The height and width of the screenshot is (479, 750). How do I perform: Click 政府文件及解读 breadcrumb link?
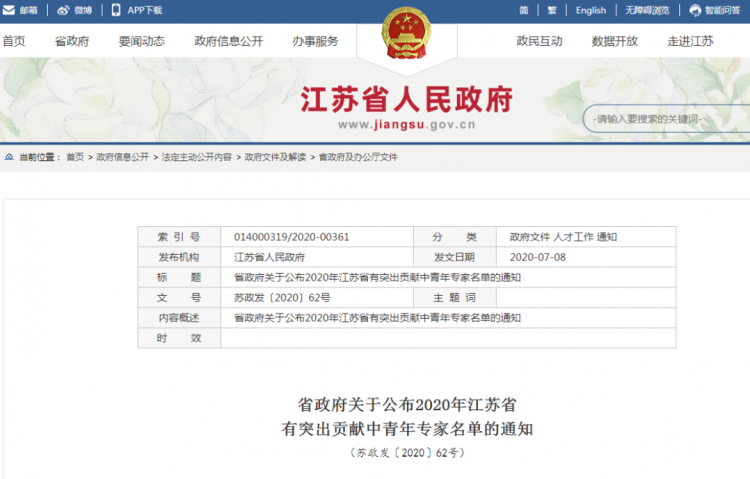click(x=275, y=158)
